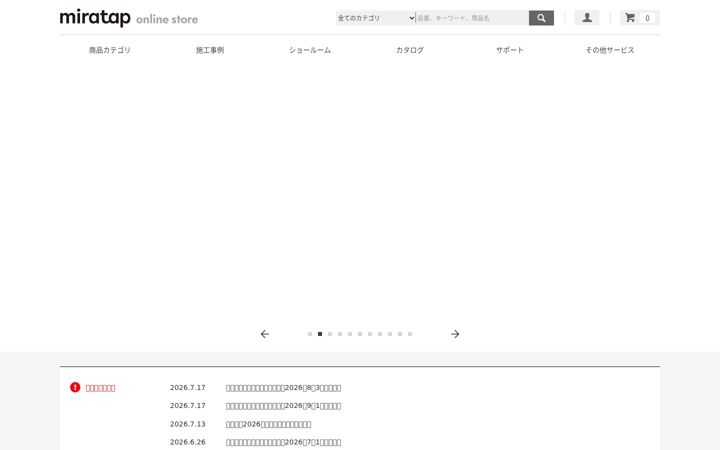Open the notice dated 2026.7.13
Image resolution: width=720 pixels, height=450 pixels.
coord(268,424)
